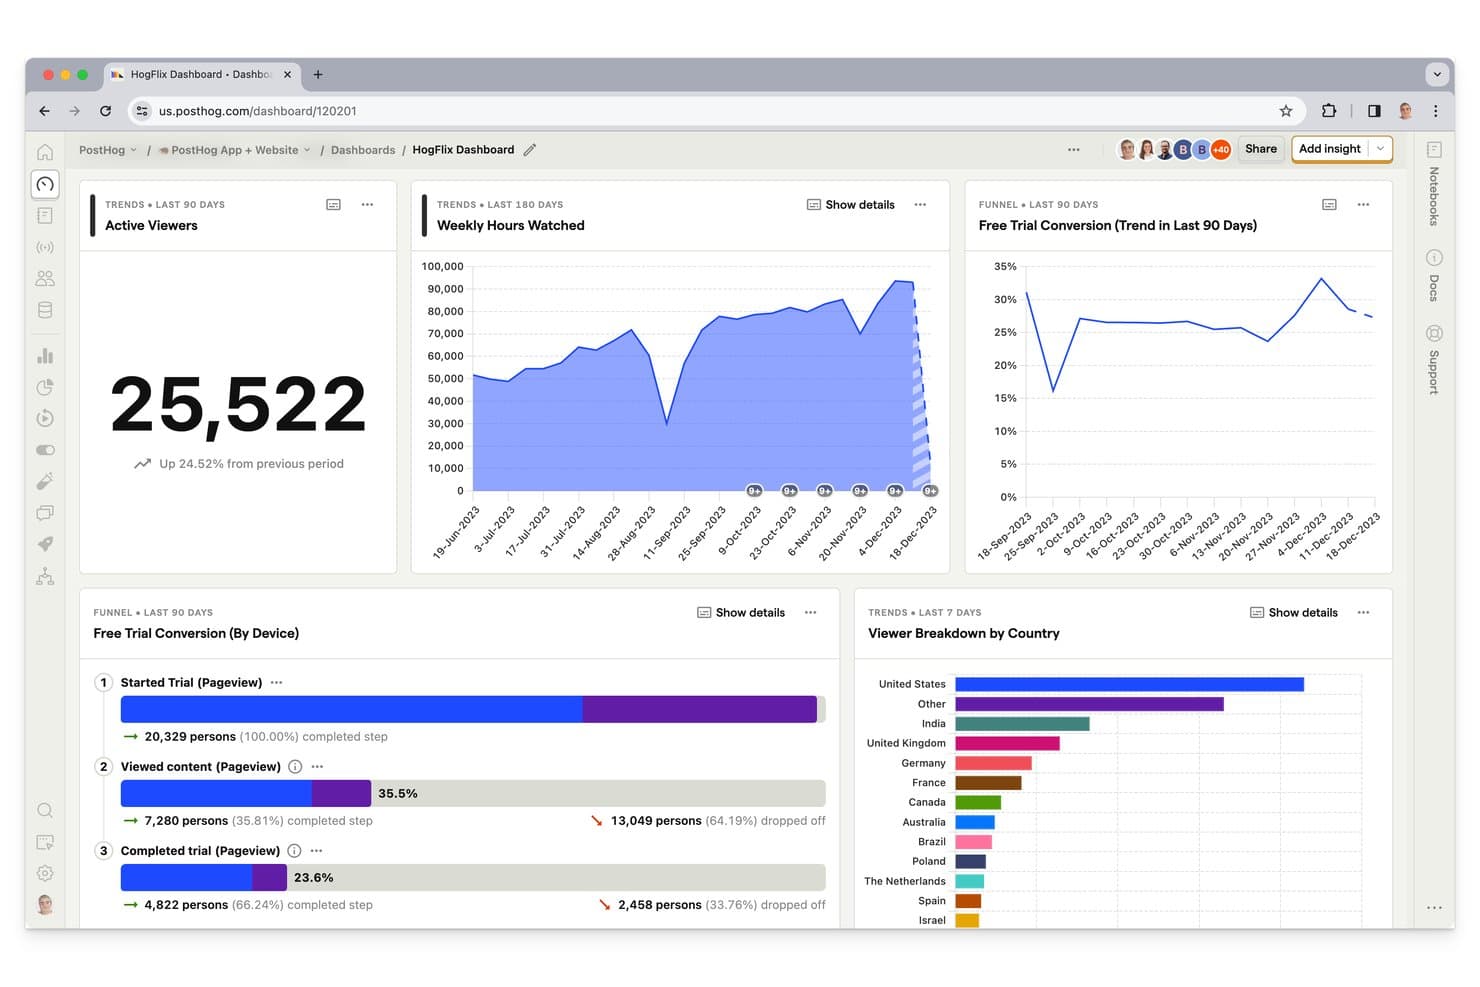Open Started Trial step options menu
Image resolution: width=1480 pixels, height=987 pixels.
[277, 682]
